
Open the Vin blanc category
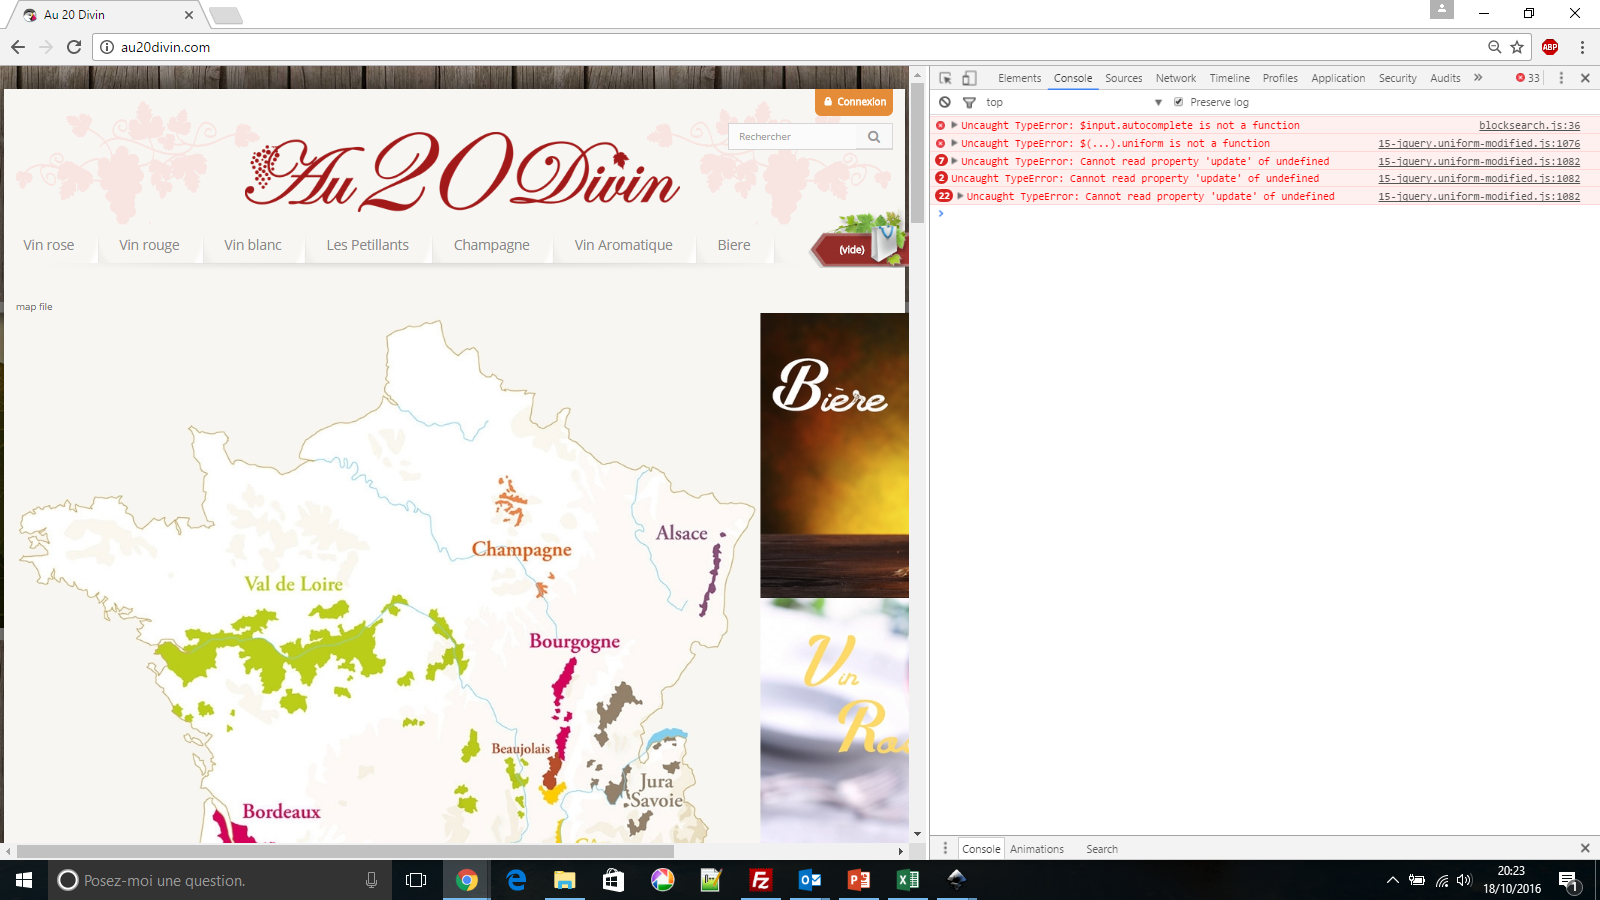(x=253, y=245)
